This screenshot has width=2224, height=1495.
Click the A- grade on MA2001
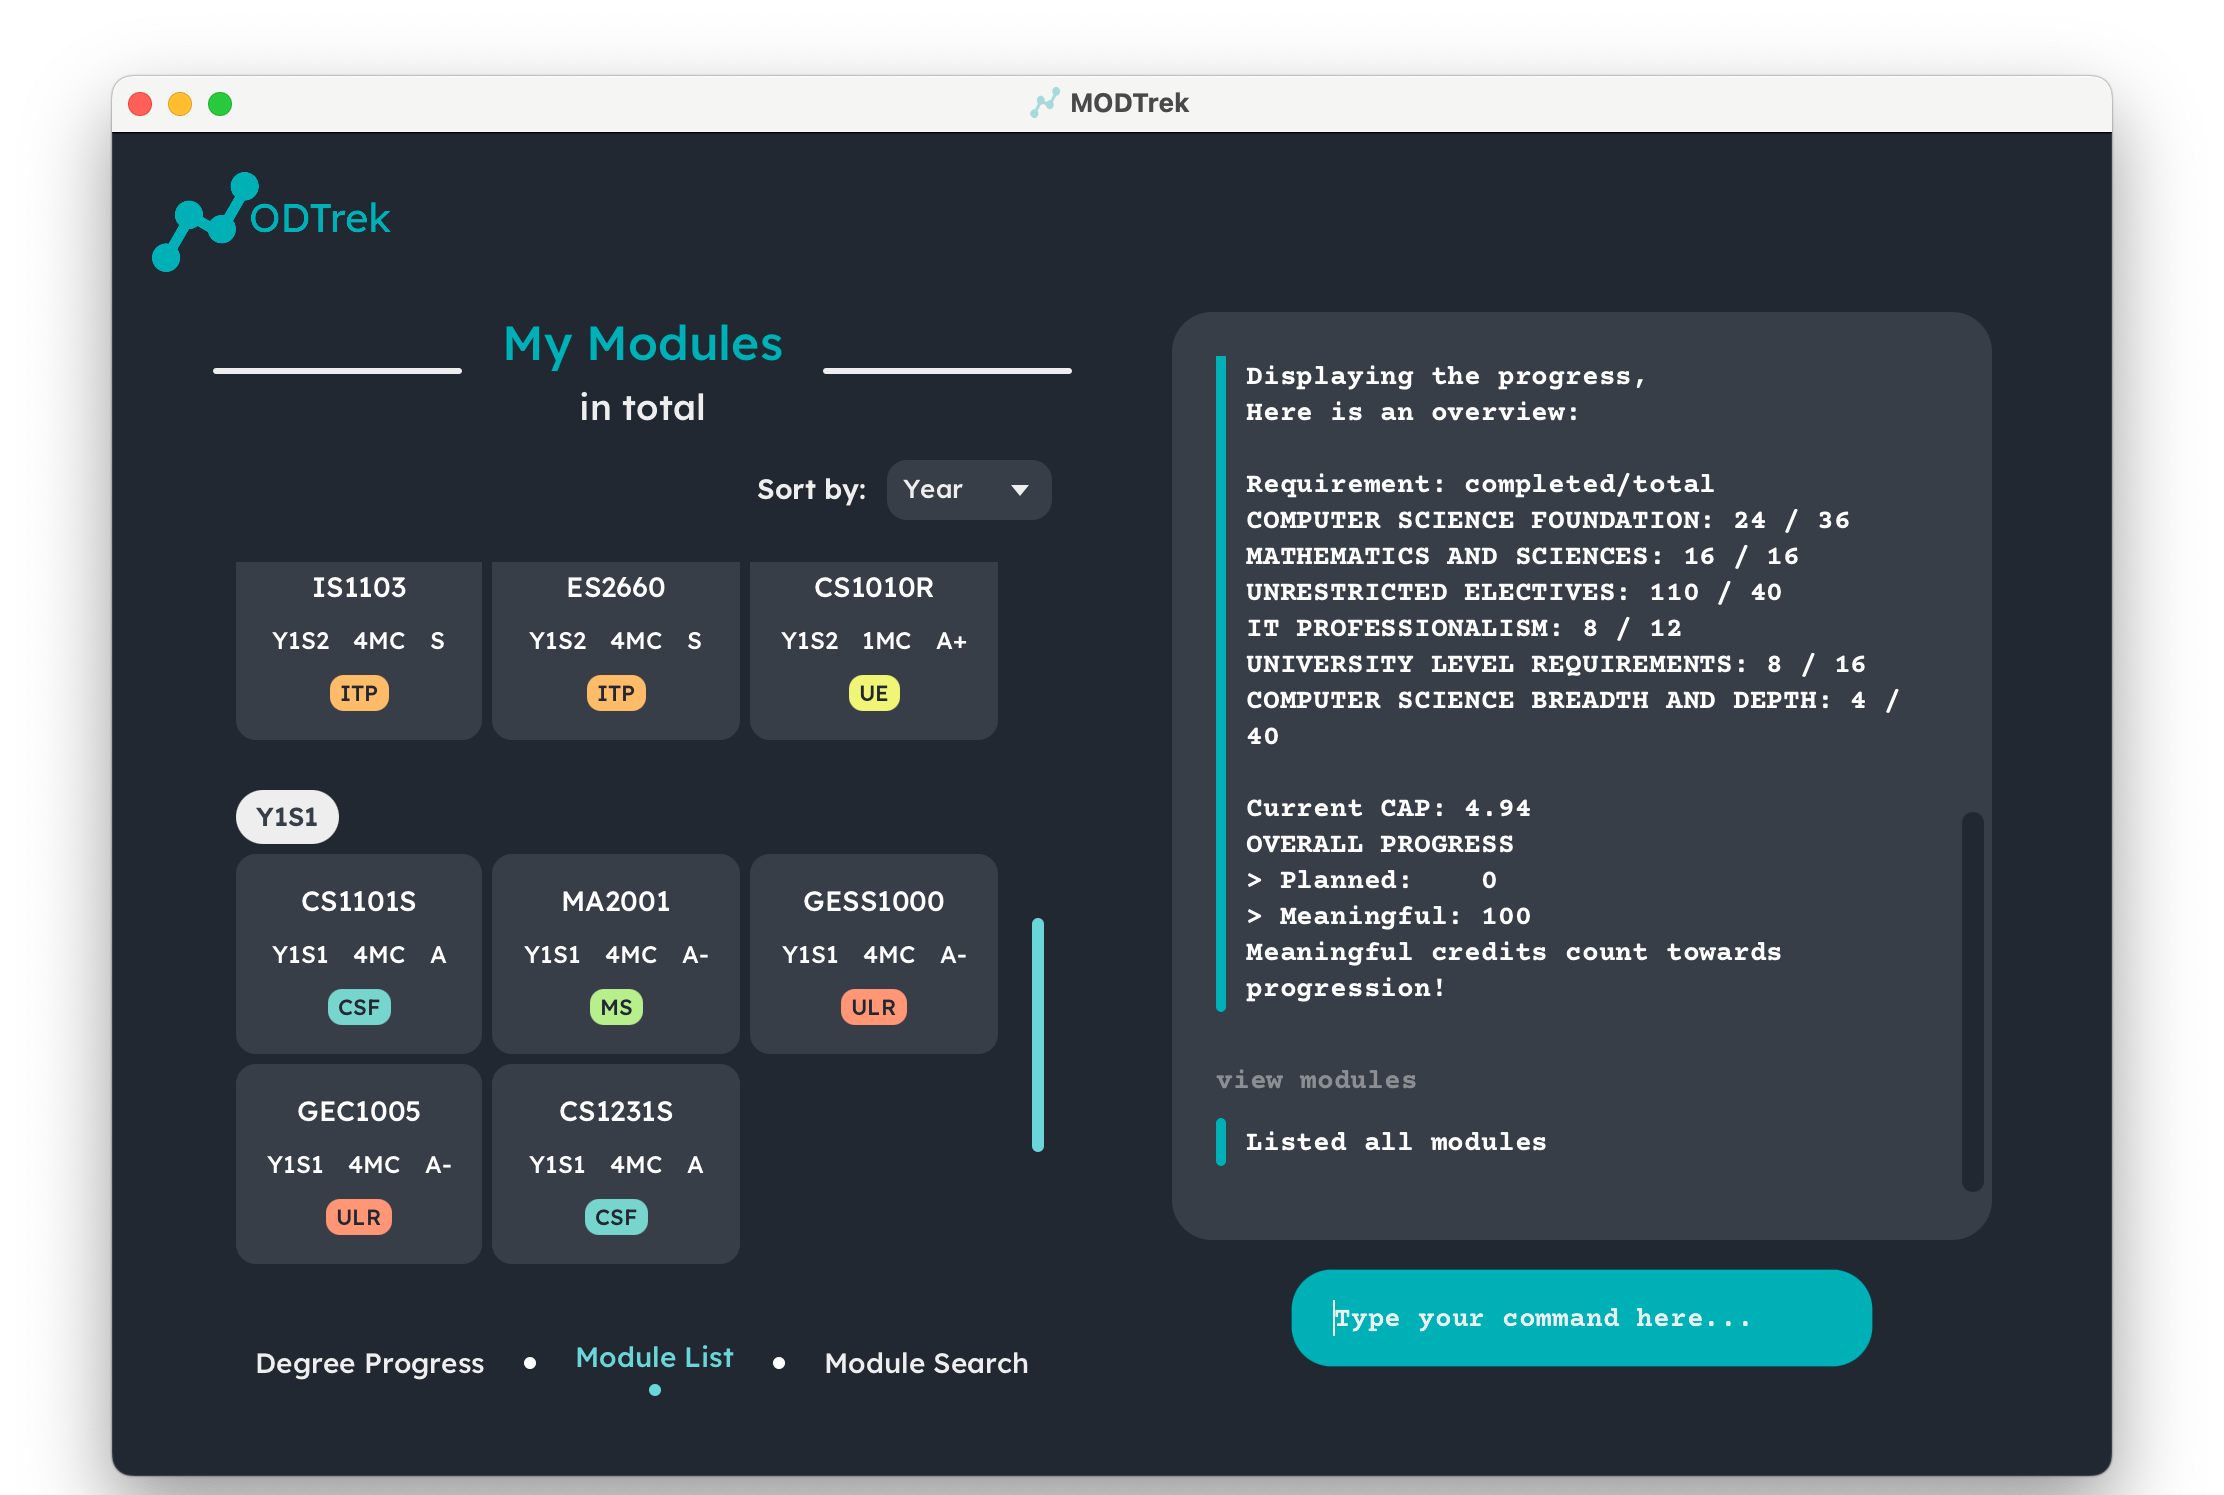[x=695, y=955]
